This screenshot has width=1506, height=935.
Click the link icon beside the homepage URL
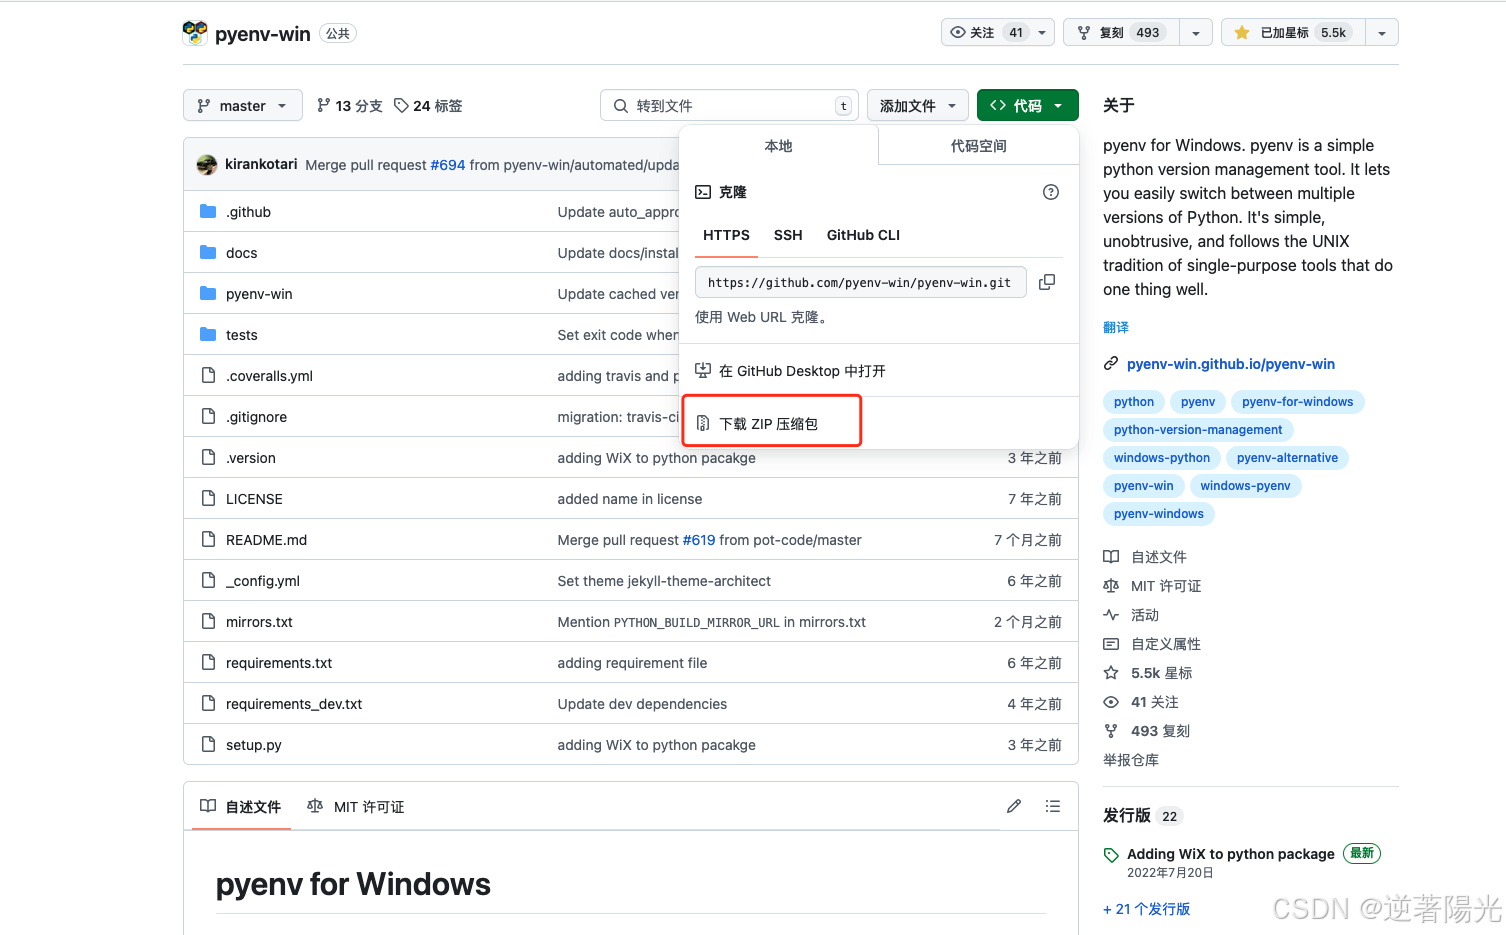(1111, 364)
